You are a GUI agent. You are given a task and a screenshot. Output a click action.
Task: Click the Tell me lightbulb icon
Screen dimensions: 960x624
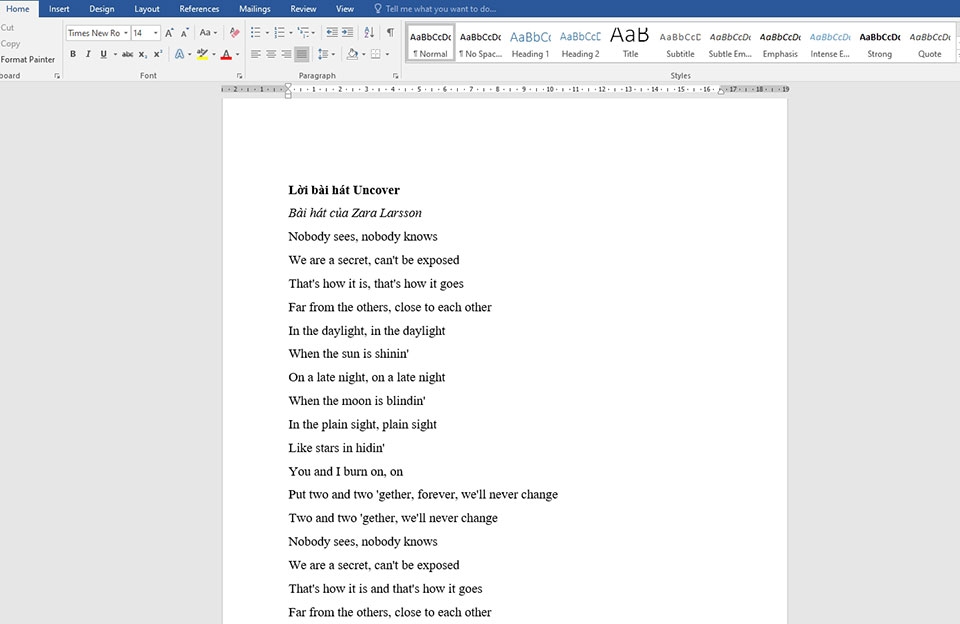point(378,9)
